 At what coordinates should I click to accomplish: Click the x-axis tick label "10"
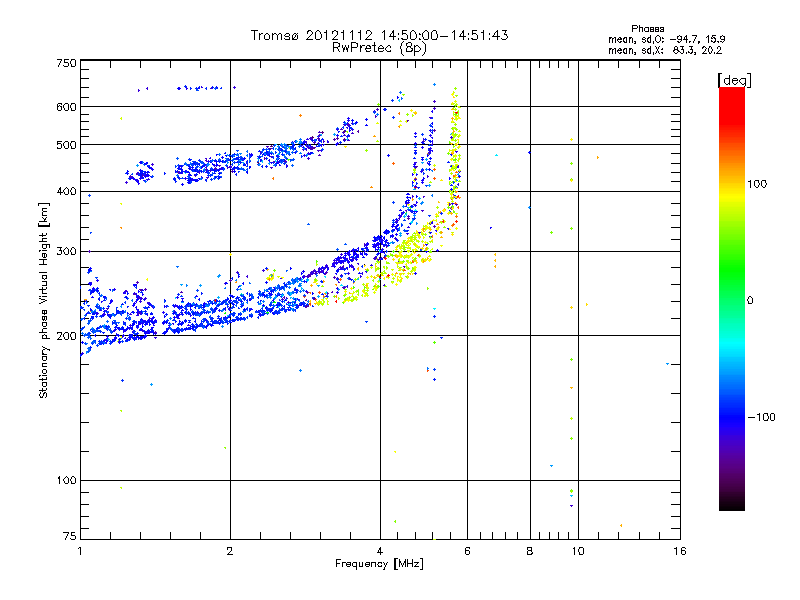[578, 551]
